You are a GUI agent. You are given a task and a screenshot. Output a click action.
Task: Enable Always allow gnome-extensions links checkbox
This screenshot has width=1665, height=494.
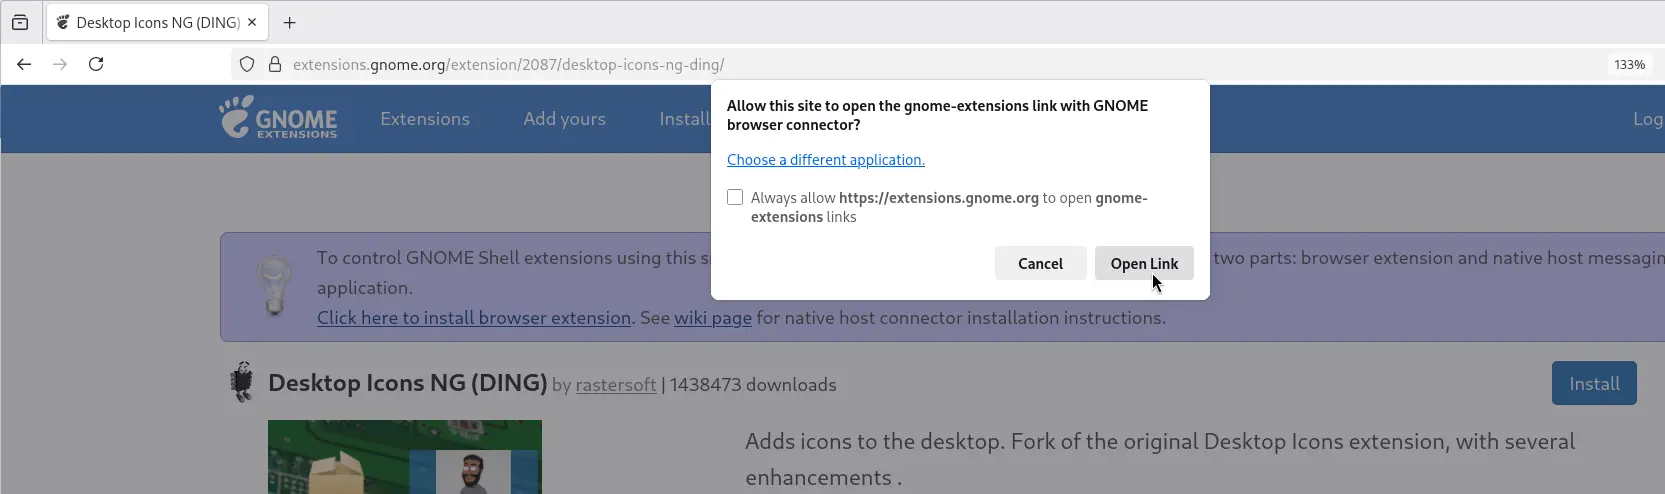tap(735, 197)
